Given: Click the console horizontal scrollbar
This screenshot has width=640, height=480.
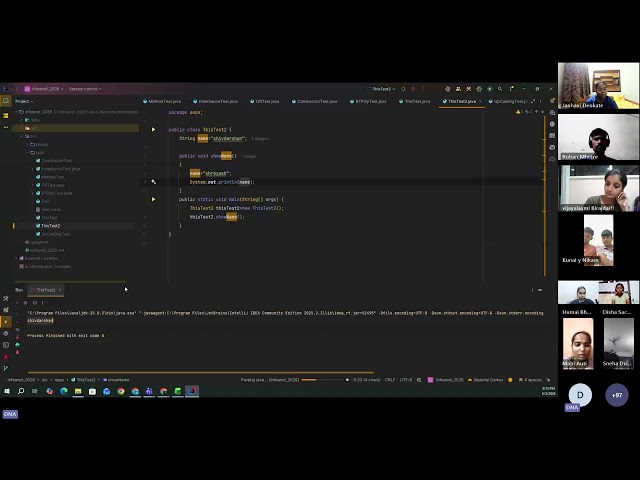Looking at the screenshot, I should pos(201,372).
